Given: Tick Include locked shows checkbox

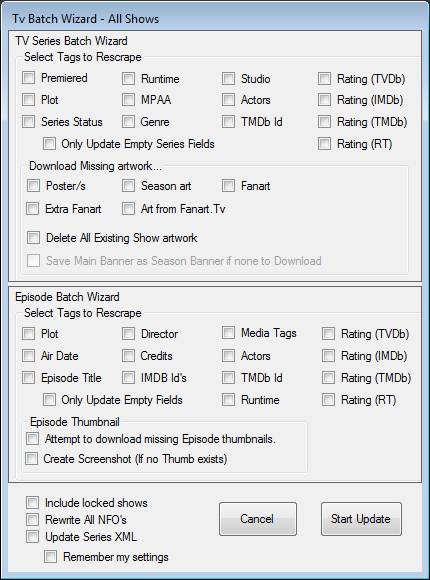Looking at the screenshot, I should (x=32, y=503).
